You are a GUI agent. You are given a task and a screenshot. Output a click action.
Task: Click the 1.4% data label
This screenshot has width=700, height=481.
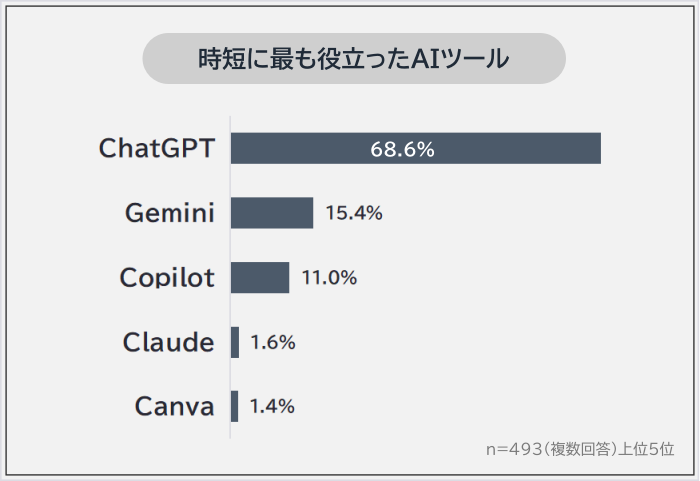click(x=272, y=407)
